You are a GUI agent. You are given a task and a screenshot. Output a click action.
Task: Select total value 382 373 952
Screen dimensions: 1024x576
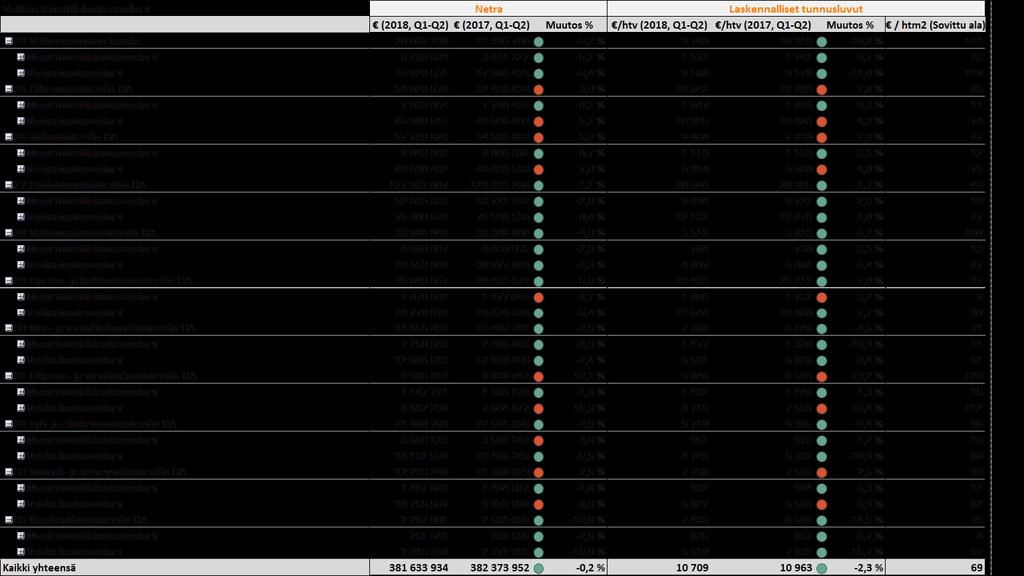pyautogui.click(x=500, y=568)
